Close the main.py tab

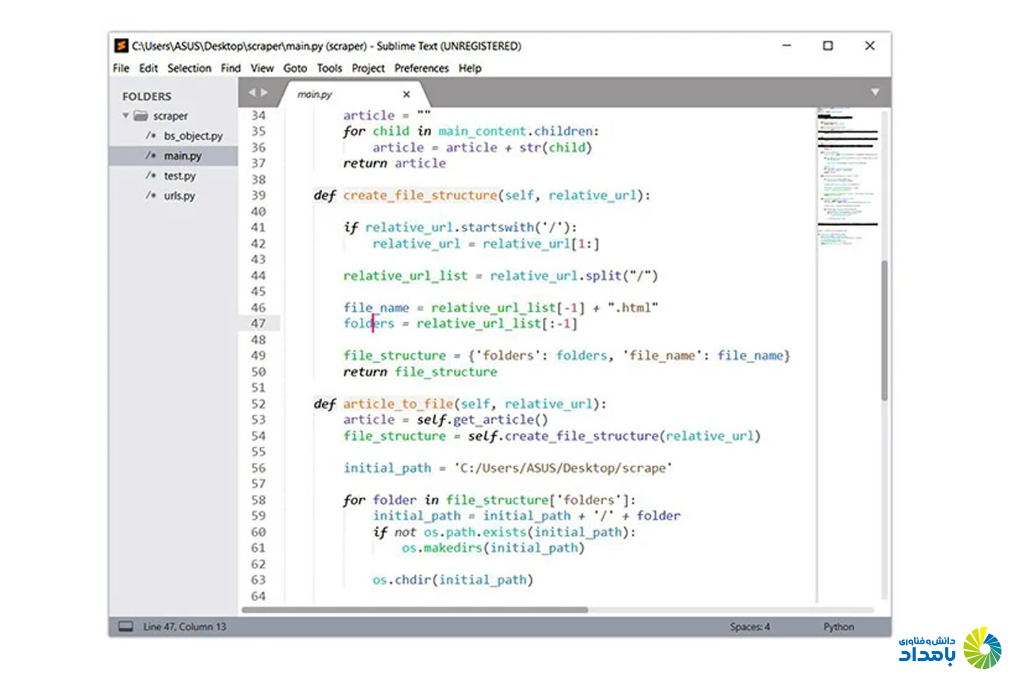(x=406, y=95)
